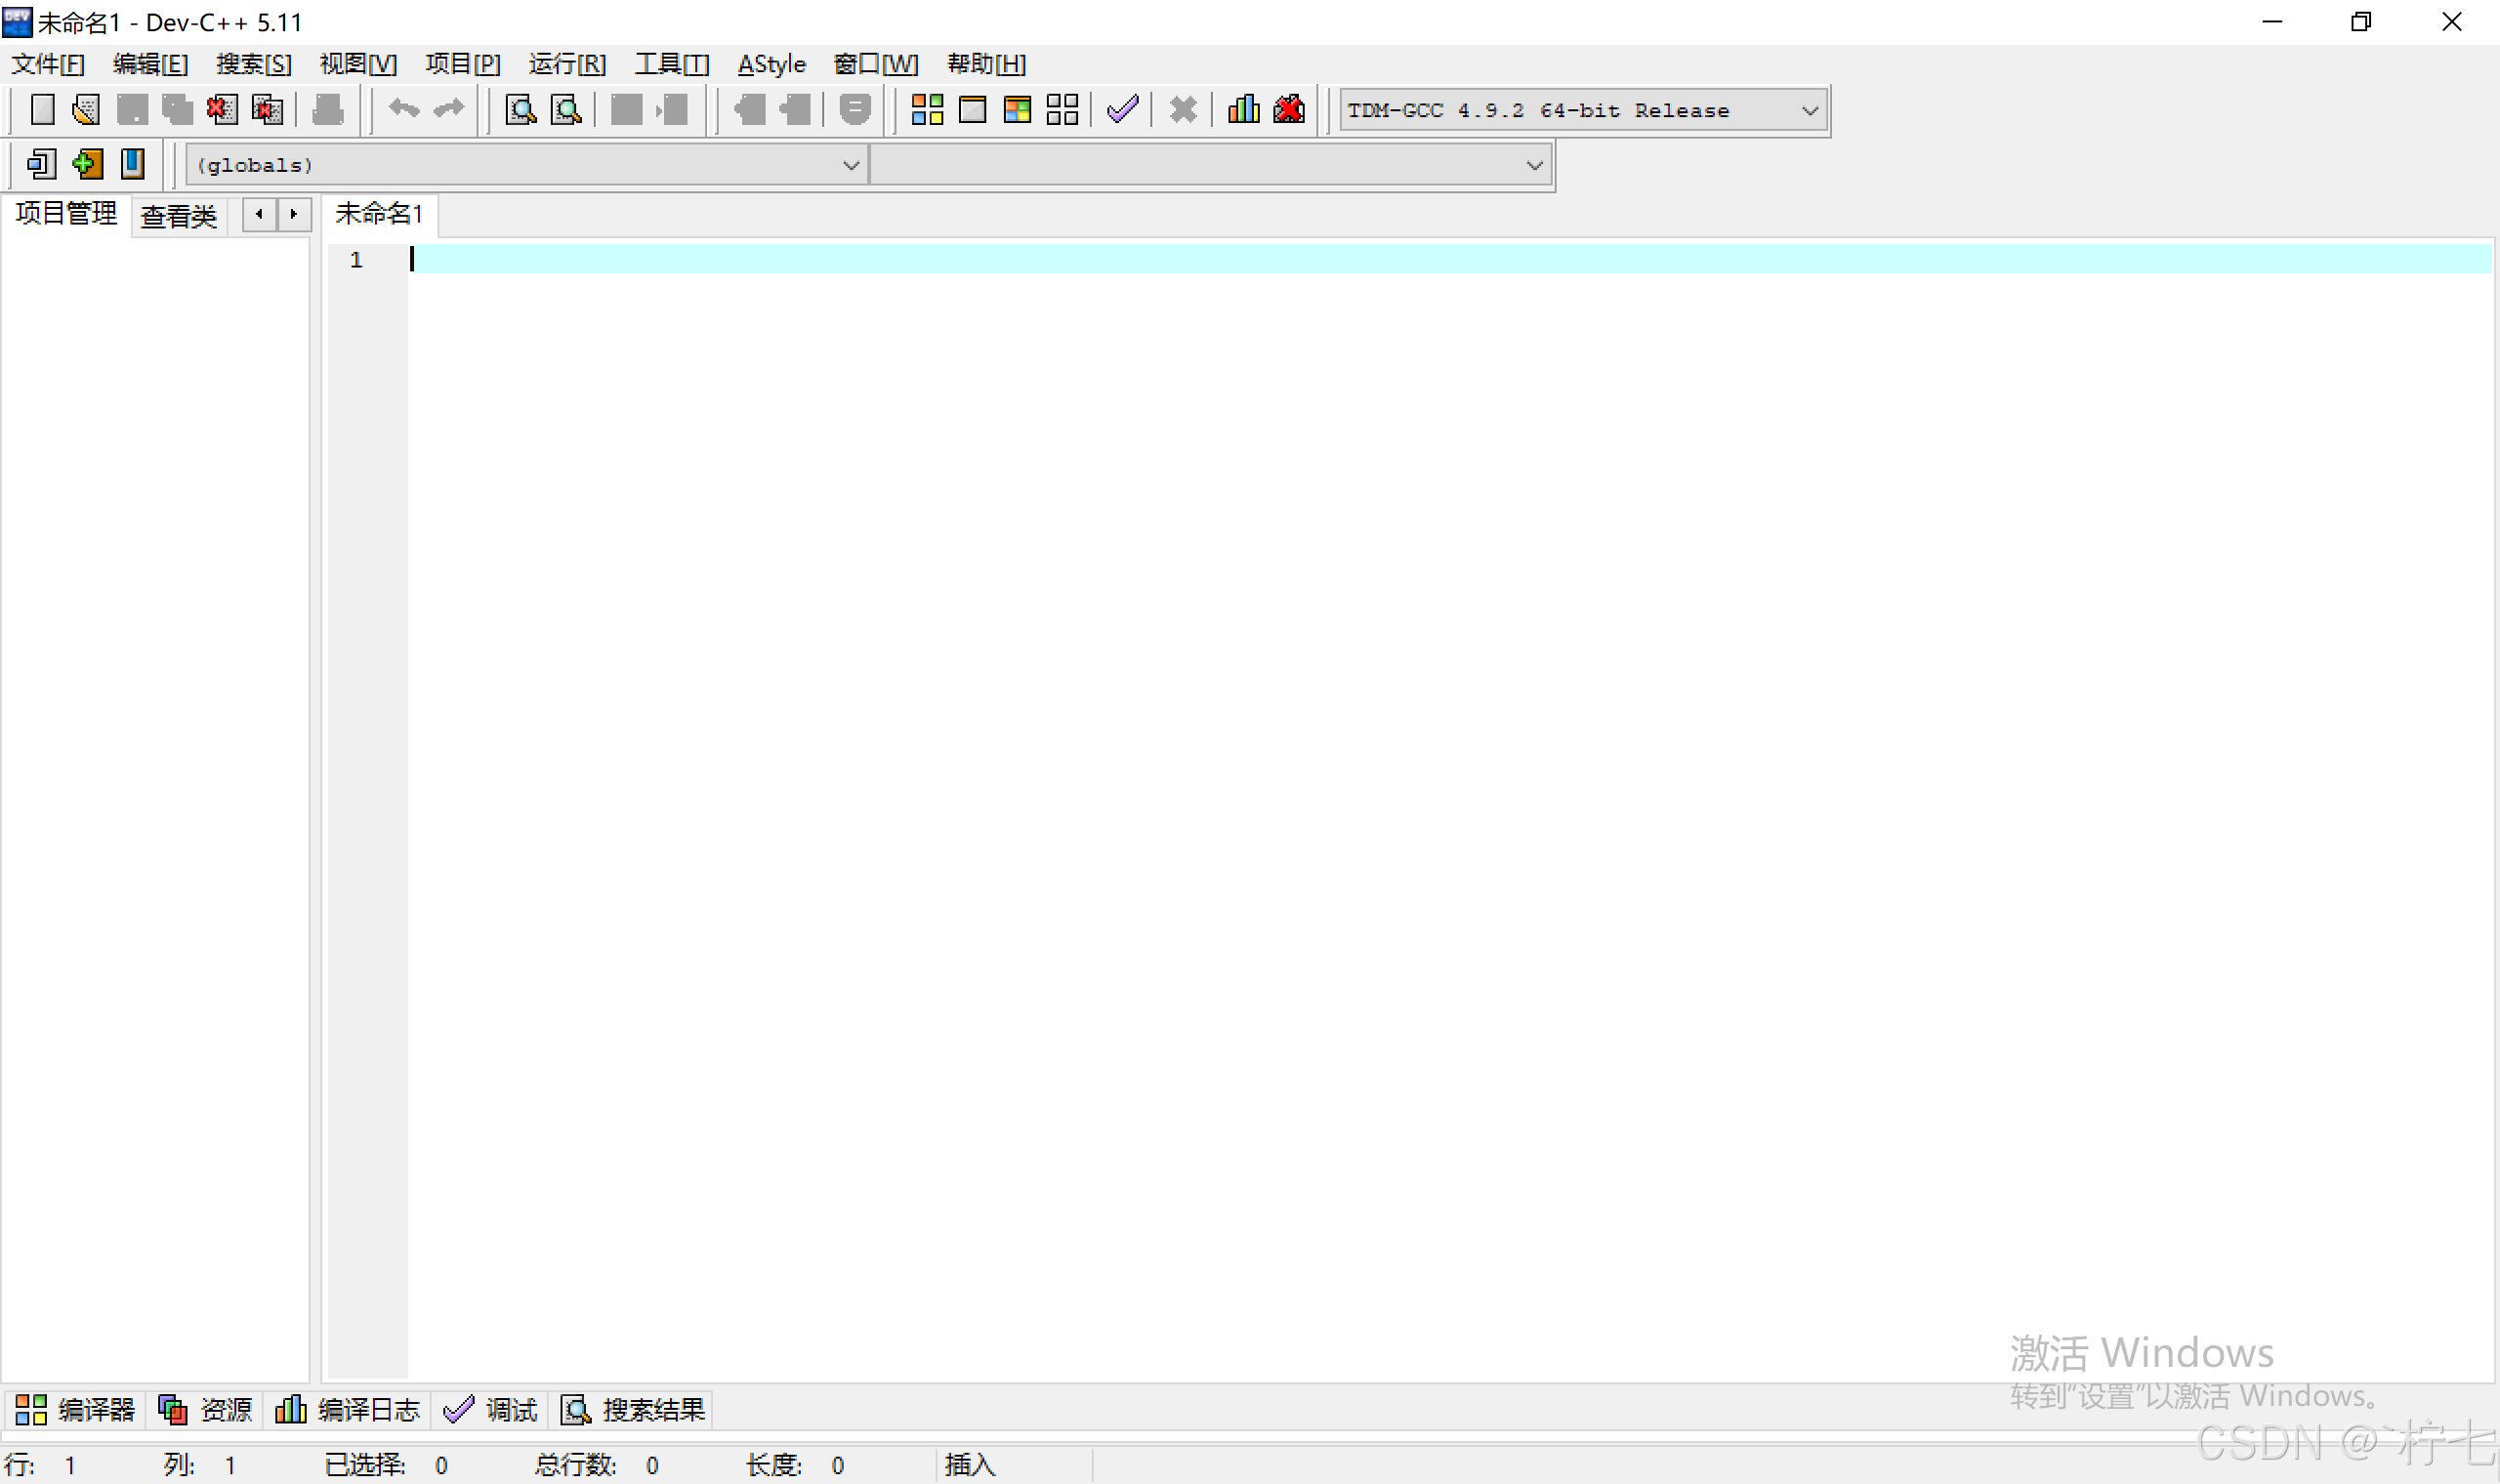The height and width of the screenshot is (1484, 2500).
Task: Open the 编译日志 bottom panel tab
Action: pyautogui.click(x=348, y=1410)
